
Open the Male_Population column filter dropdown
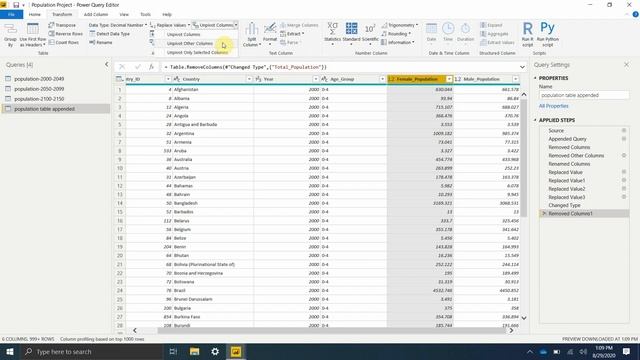point(516,79)
